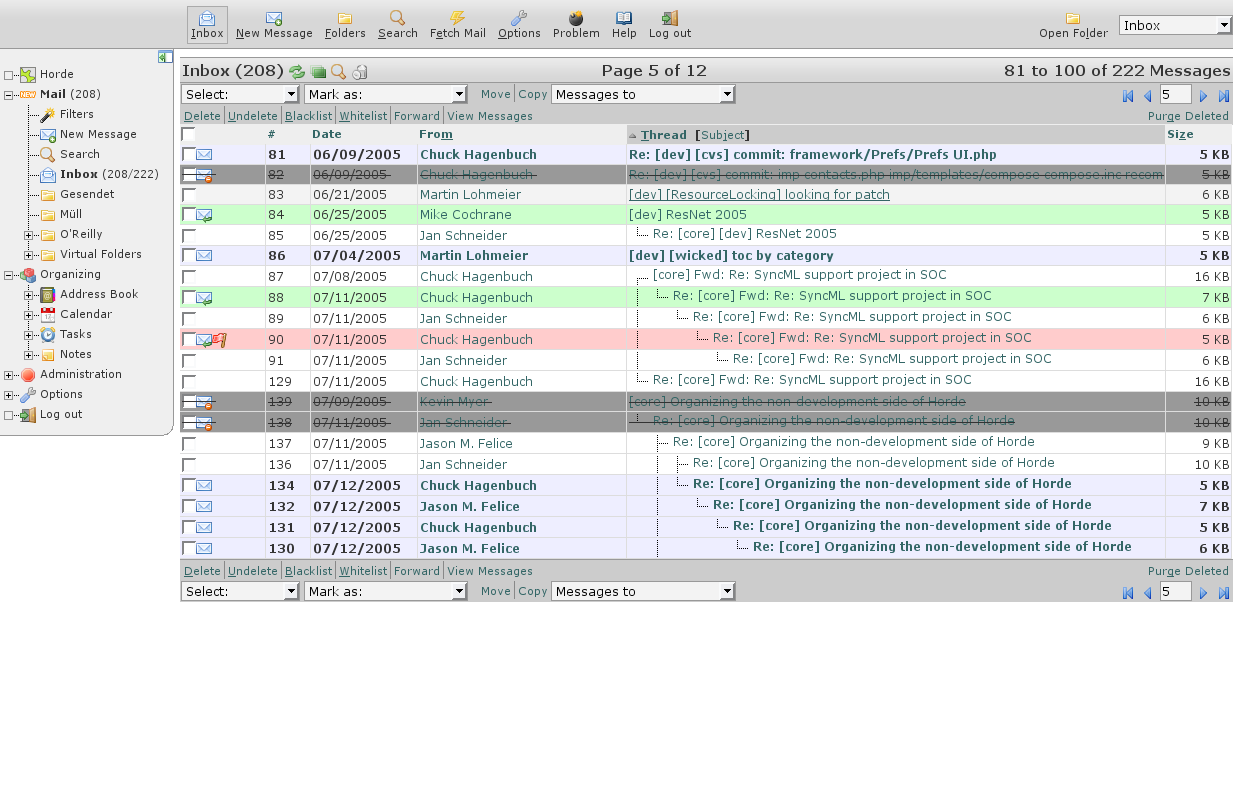Refresh the Inbox with green arrows icon

(297, 71)
